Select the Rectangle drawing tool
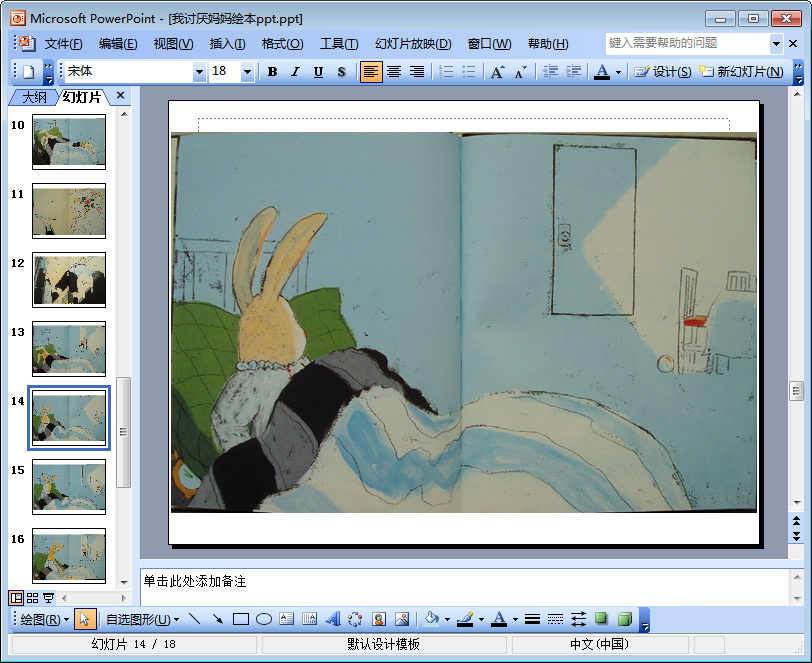812x663 pixels. 241,619
